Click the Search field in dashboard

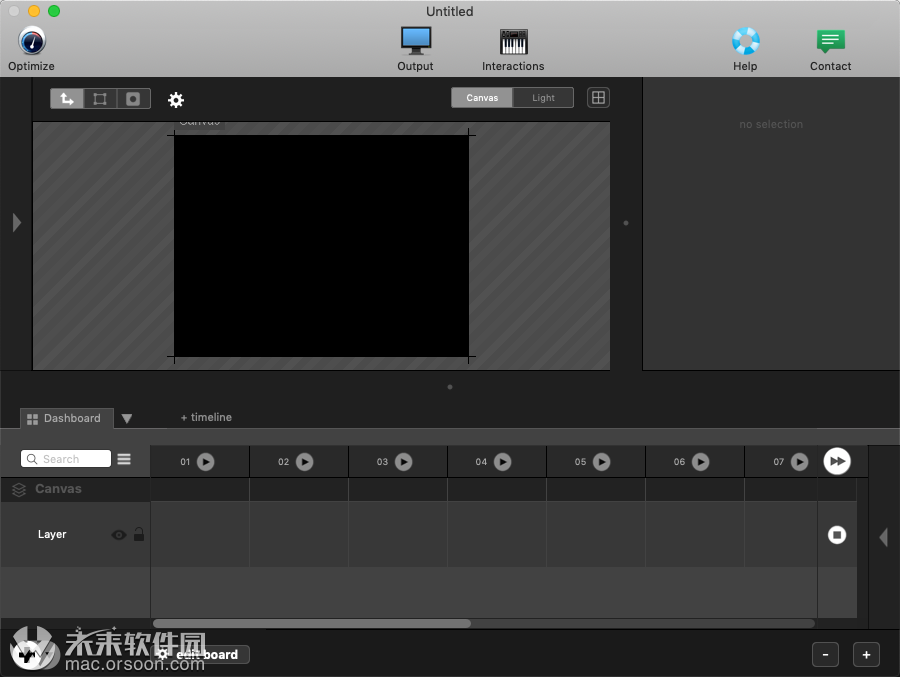[x=66, y=459]
